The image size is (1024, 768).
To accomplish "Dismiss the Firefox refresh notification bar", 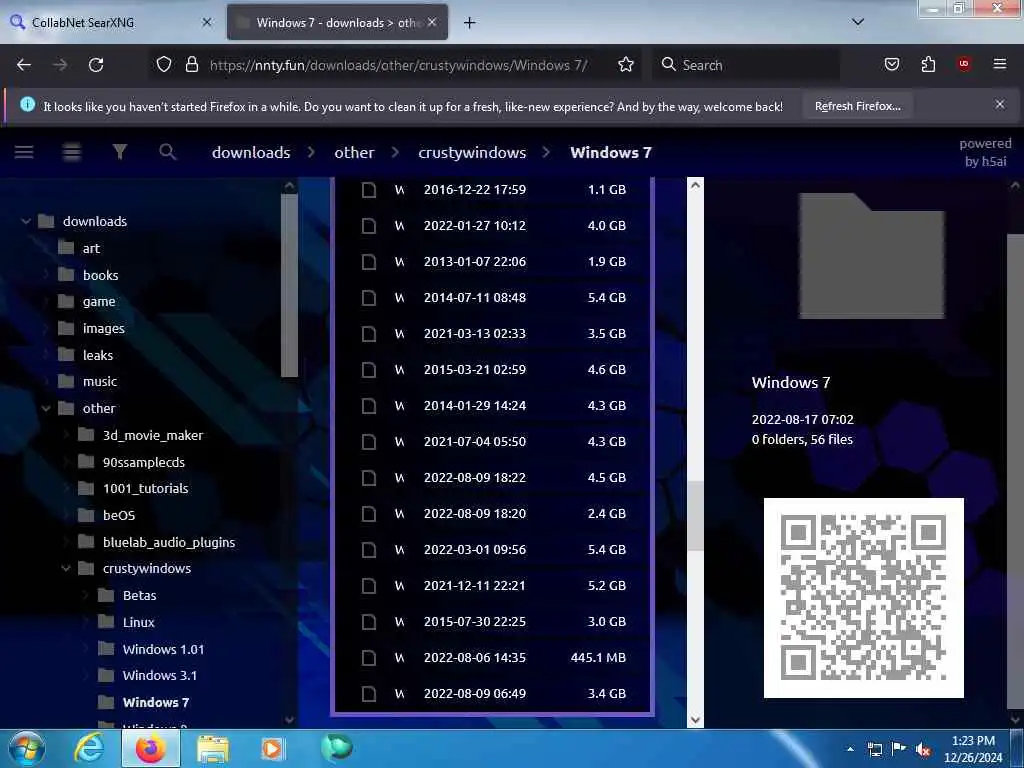I will click(x=1000, y=104).
